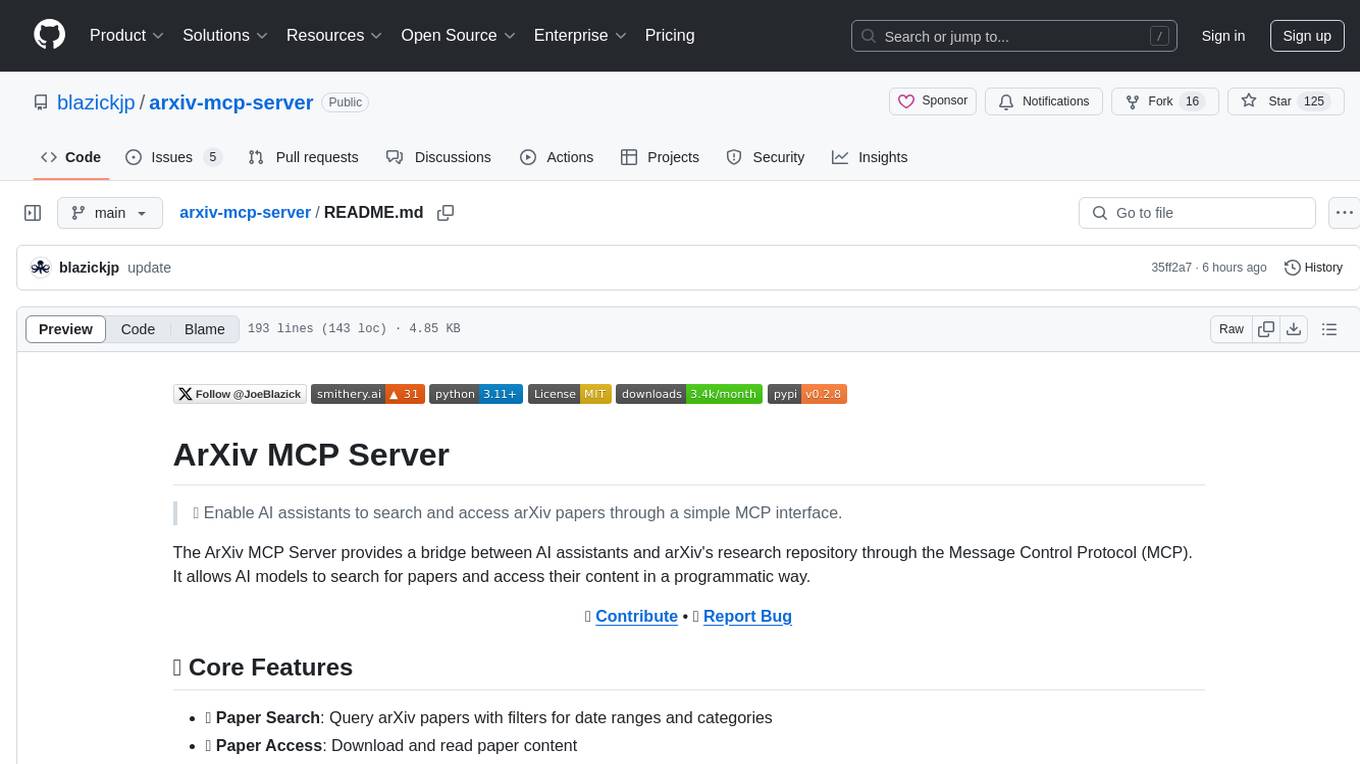The width and height of the screenshot is (1360, 764).
Task: Switch to the Projects tab
Action: click(660, 157)
